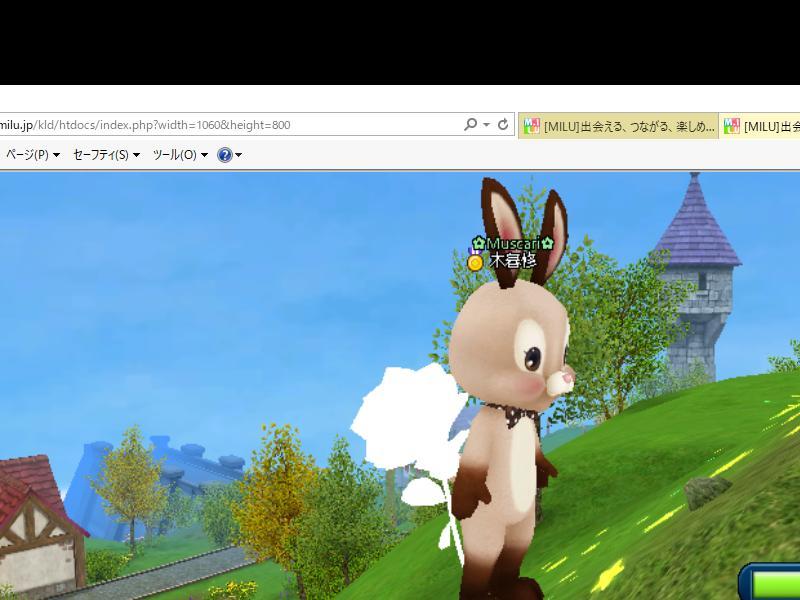Expand the help icon dropdown arrow
This screenshot has width=800, height=600.
239,155
